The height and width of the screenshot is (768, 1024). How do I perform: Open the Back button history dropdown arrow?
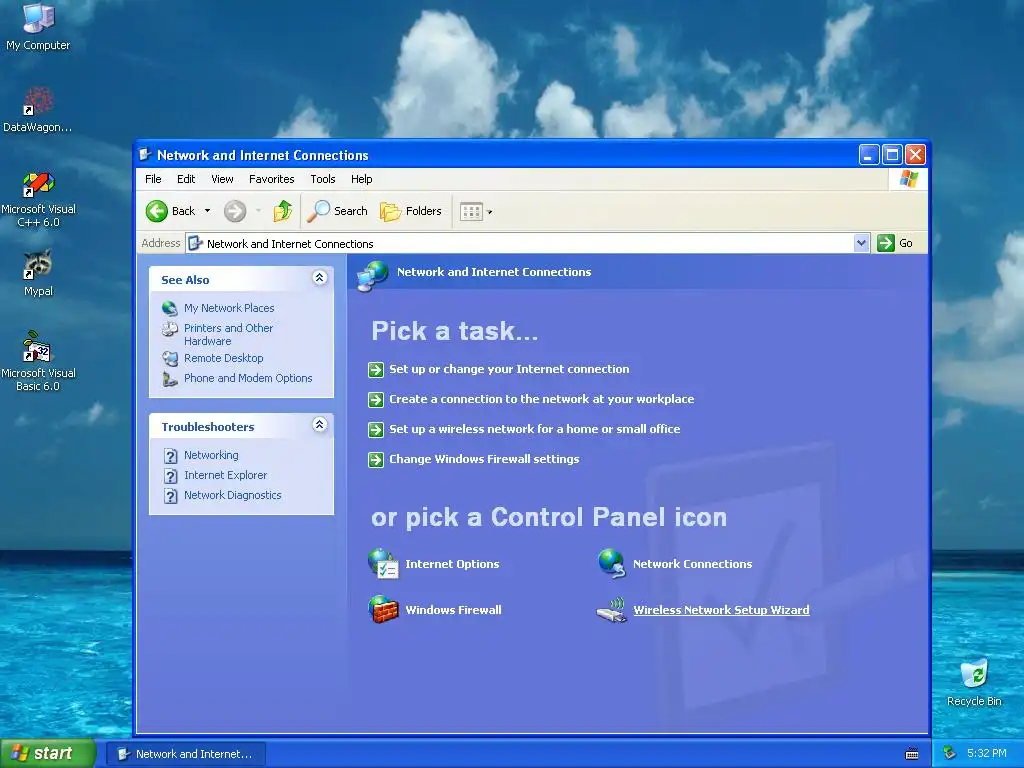coord(207,211)
